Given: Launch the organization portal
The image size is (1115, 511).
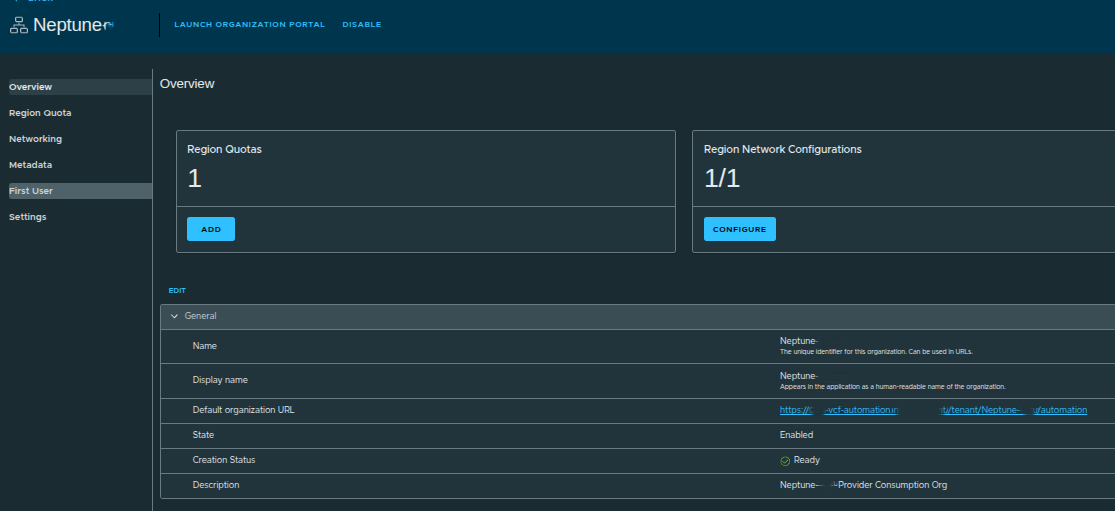Looking at the screenshot, I should 249,25.
